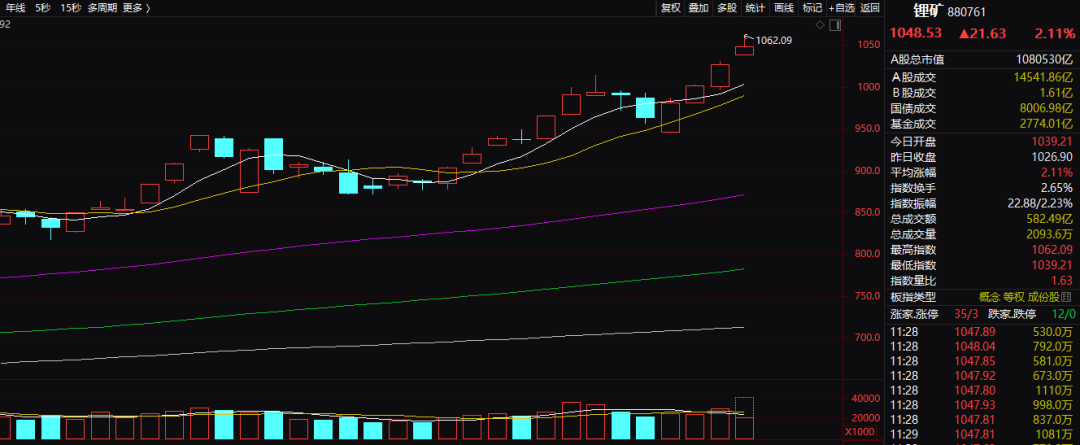Click the 返回 back button
Viewport: 1080px width, 445px height.
870,8
